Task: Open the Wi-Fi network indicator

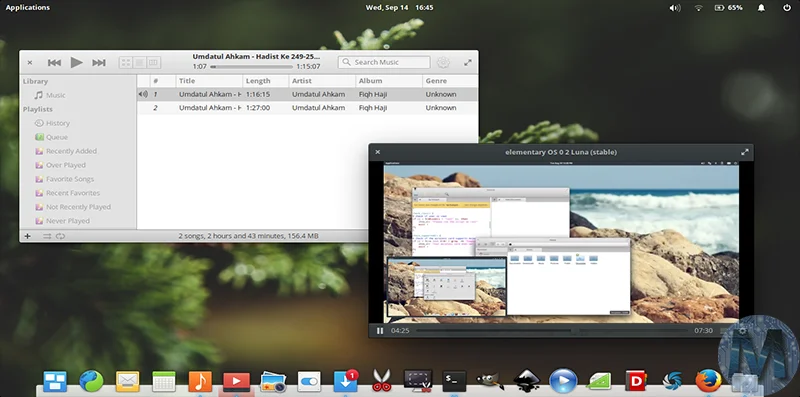Action: pos(698,8)
